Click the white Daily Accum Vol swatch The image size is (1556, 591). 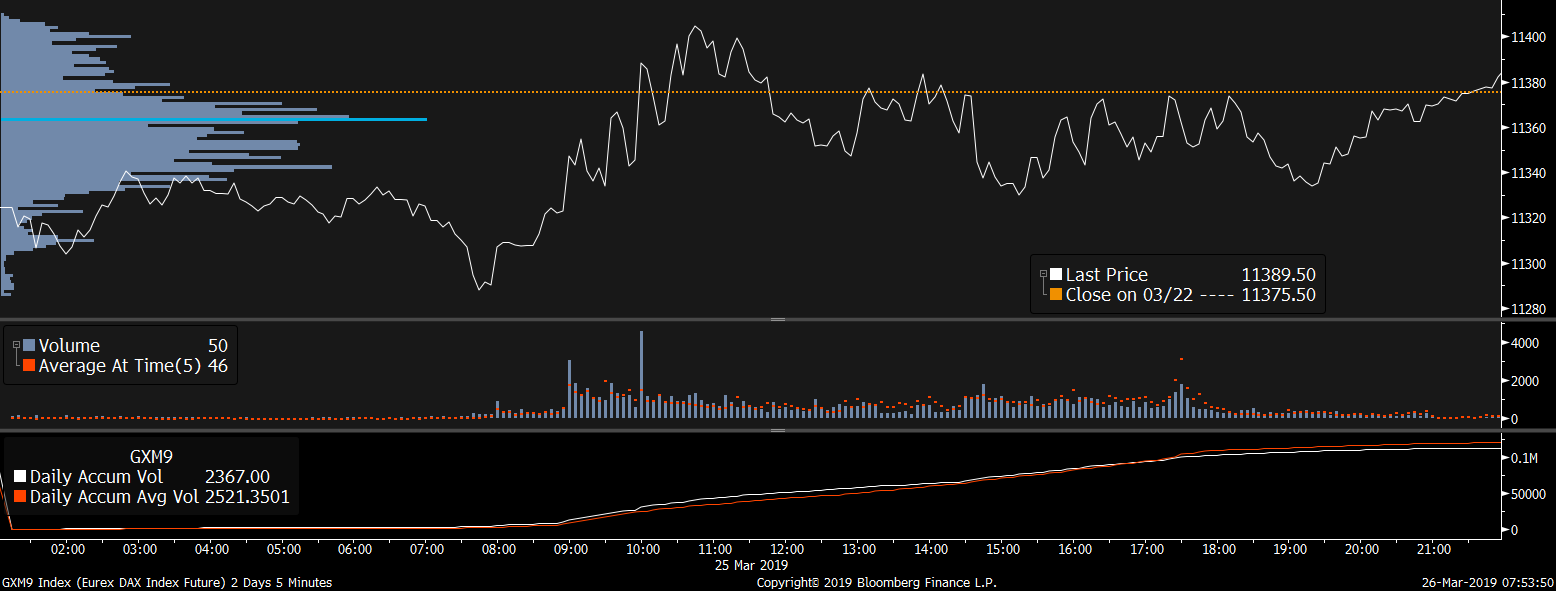[x=21, y=477]
